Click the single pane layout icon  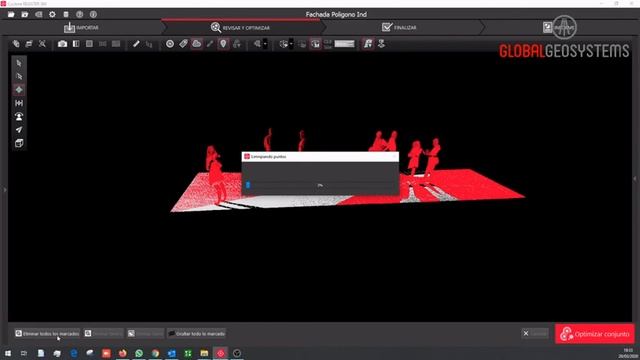[x=89, y=44]
